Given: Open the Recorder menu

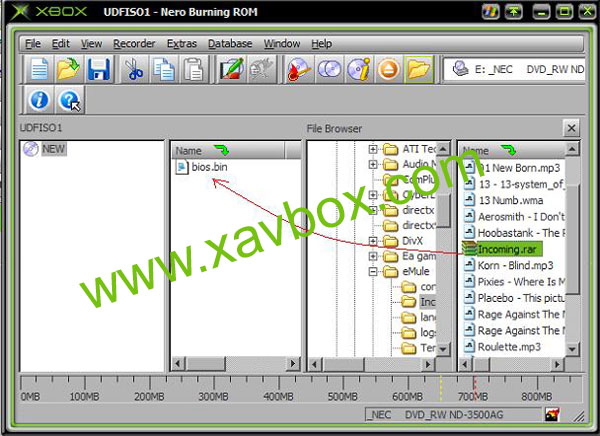Looking at the screenshot, I should coord(133,44).
